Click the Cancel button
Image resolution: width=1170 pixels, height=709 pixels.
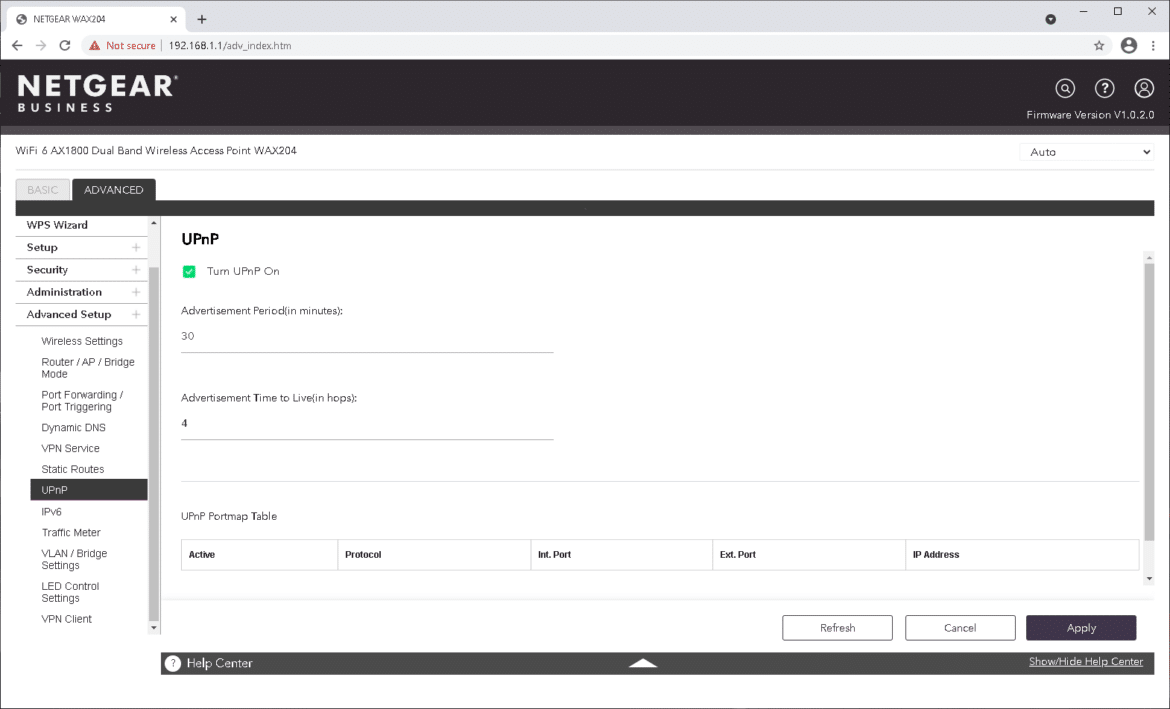pos(960,628)
